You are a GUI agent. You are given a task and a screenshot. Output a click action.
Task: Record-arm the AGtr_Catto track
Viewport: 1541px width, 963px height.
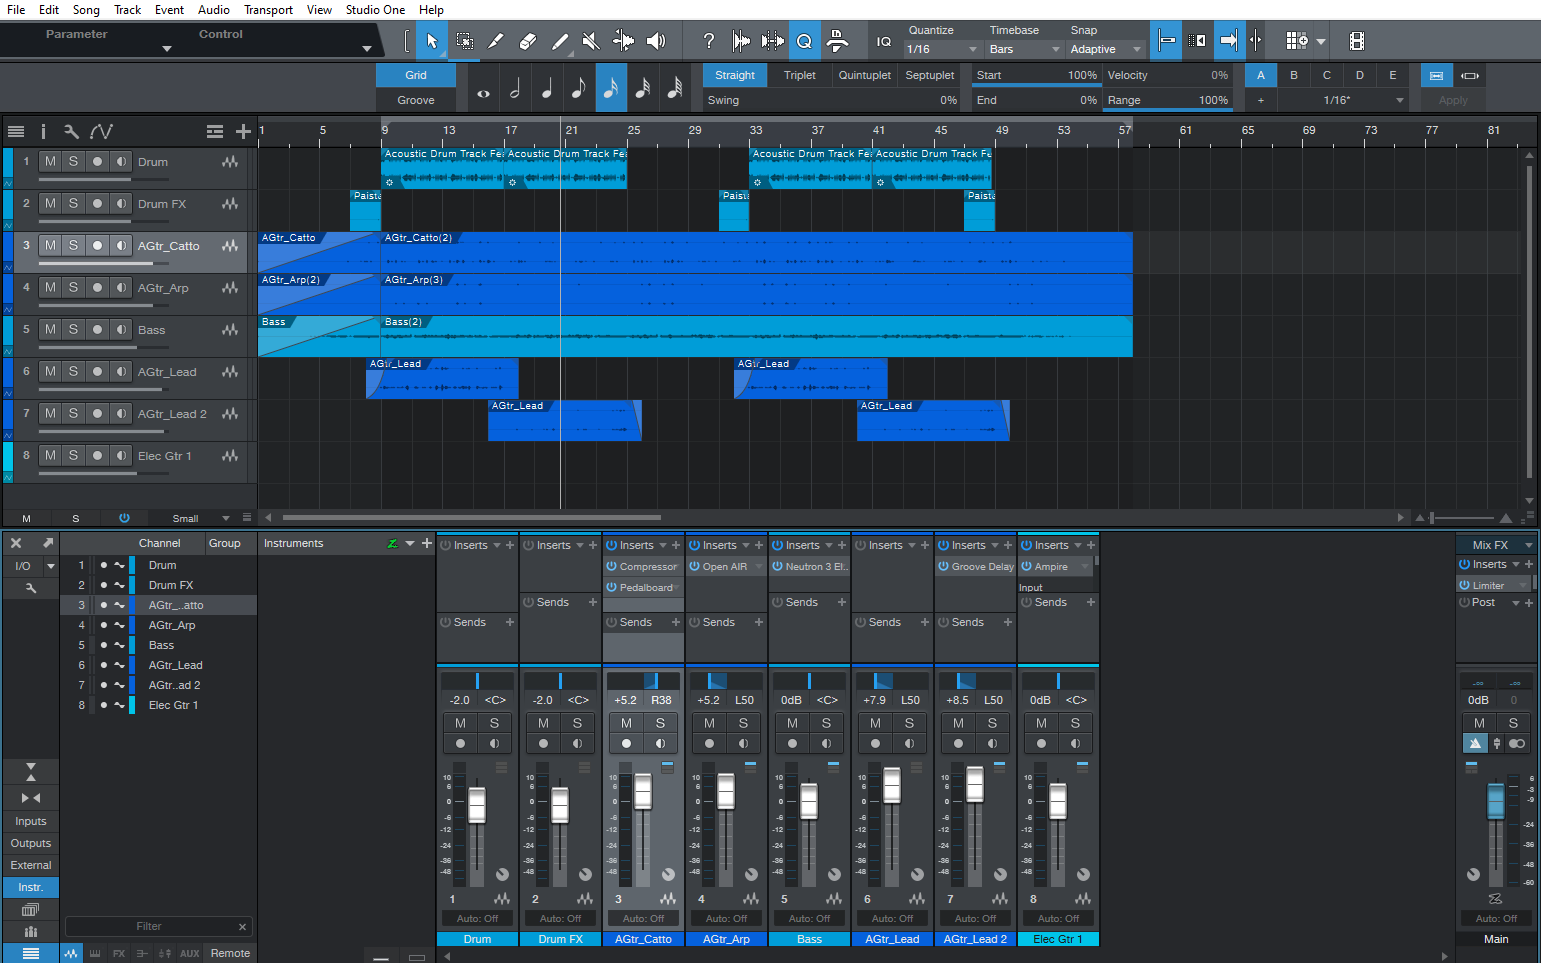tap(97, 245)
